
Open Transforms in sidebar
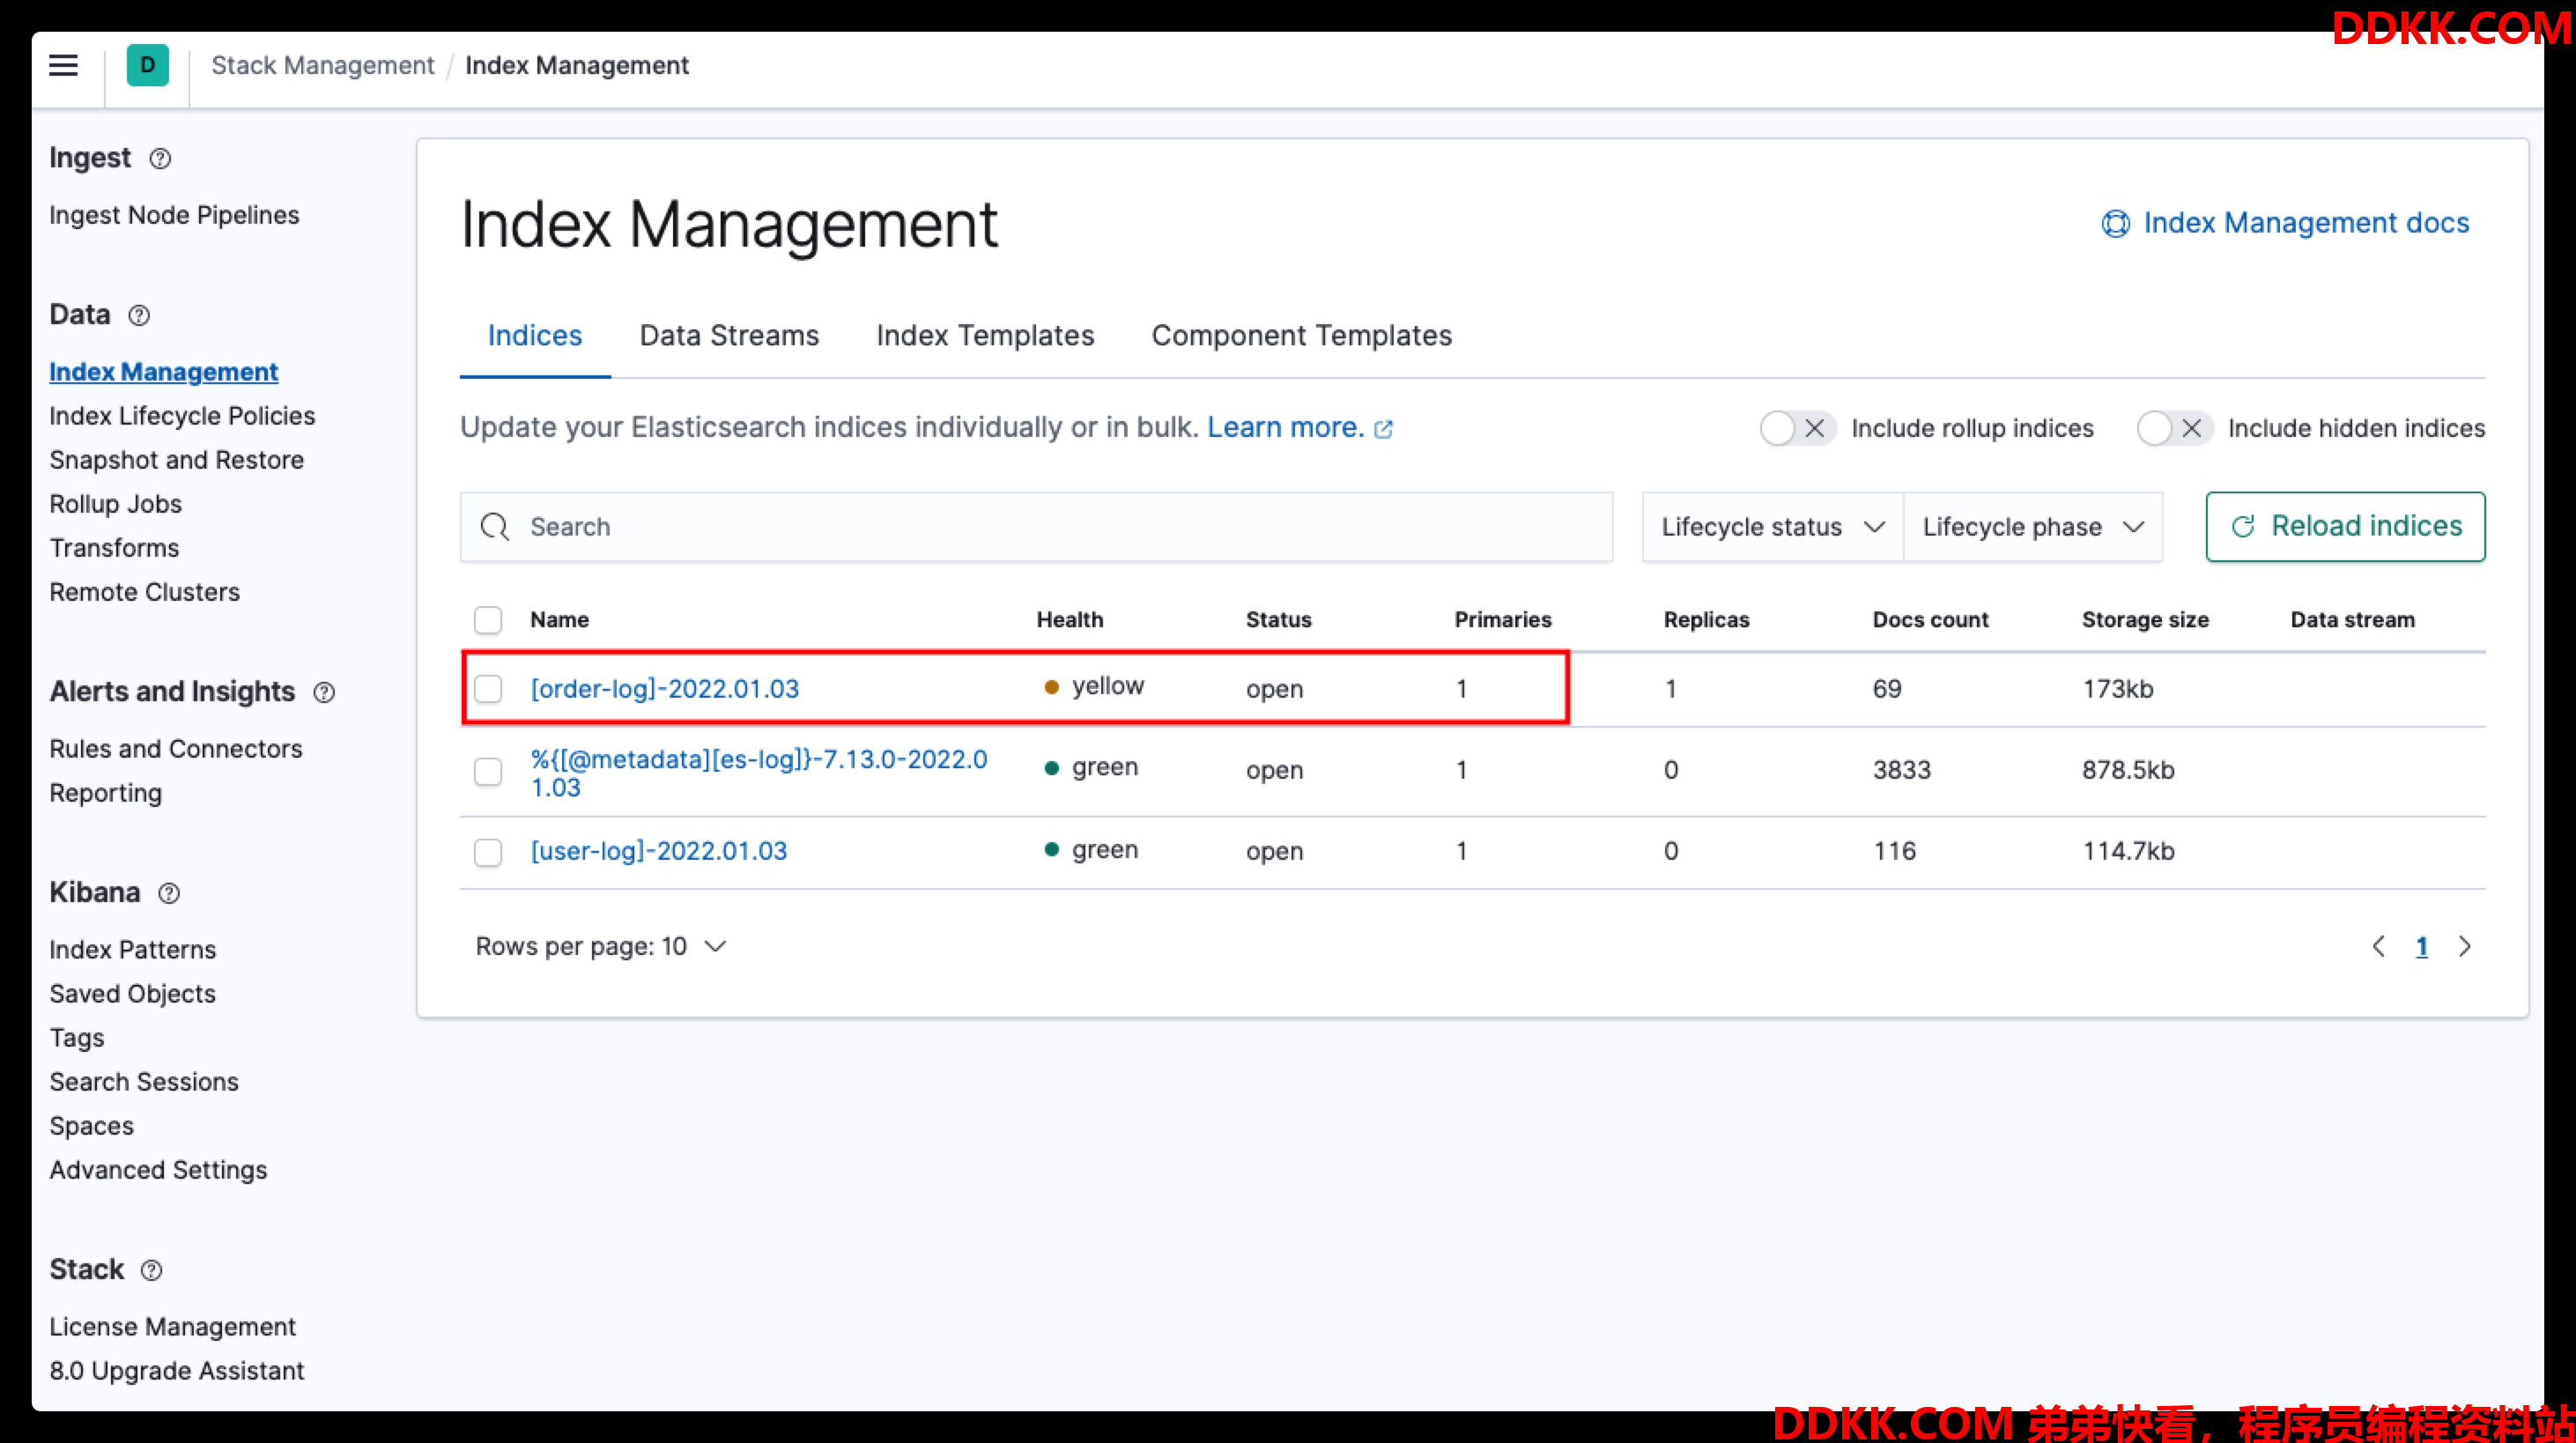114,549
